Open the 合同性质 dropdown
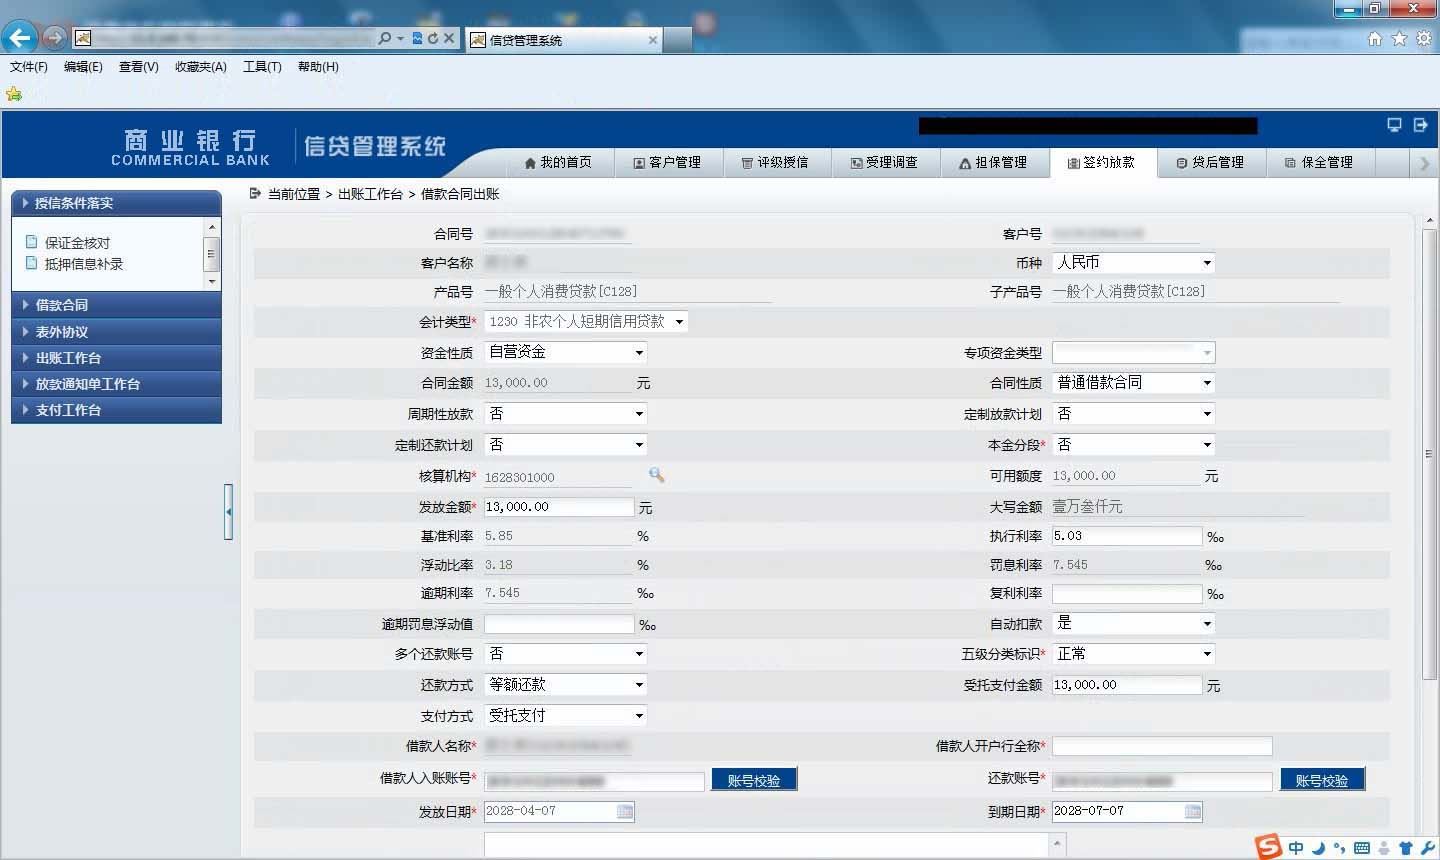The height and width of the screenshot is (860, 1440). (1134, 383)
